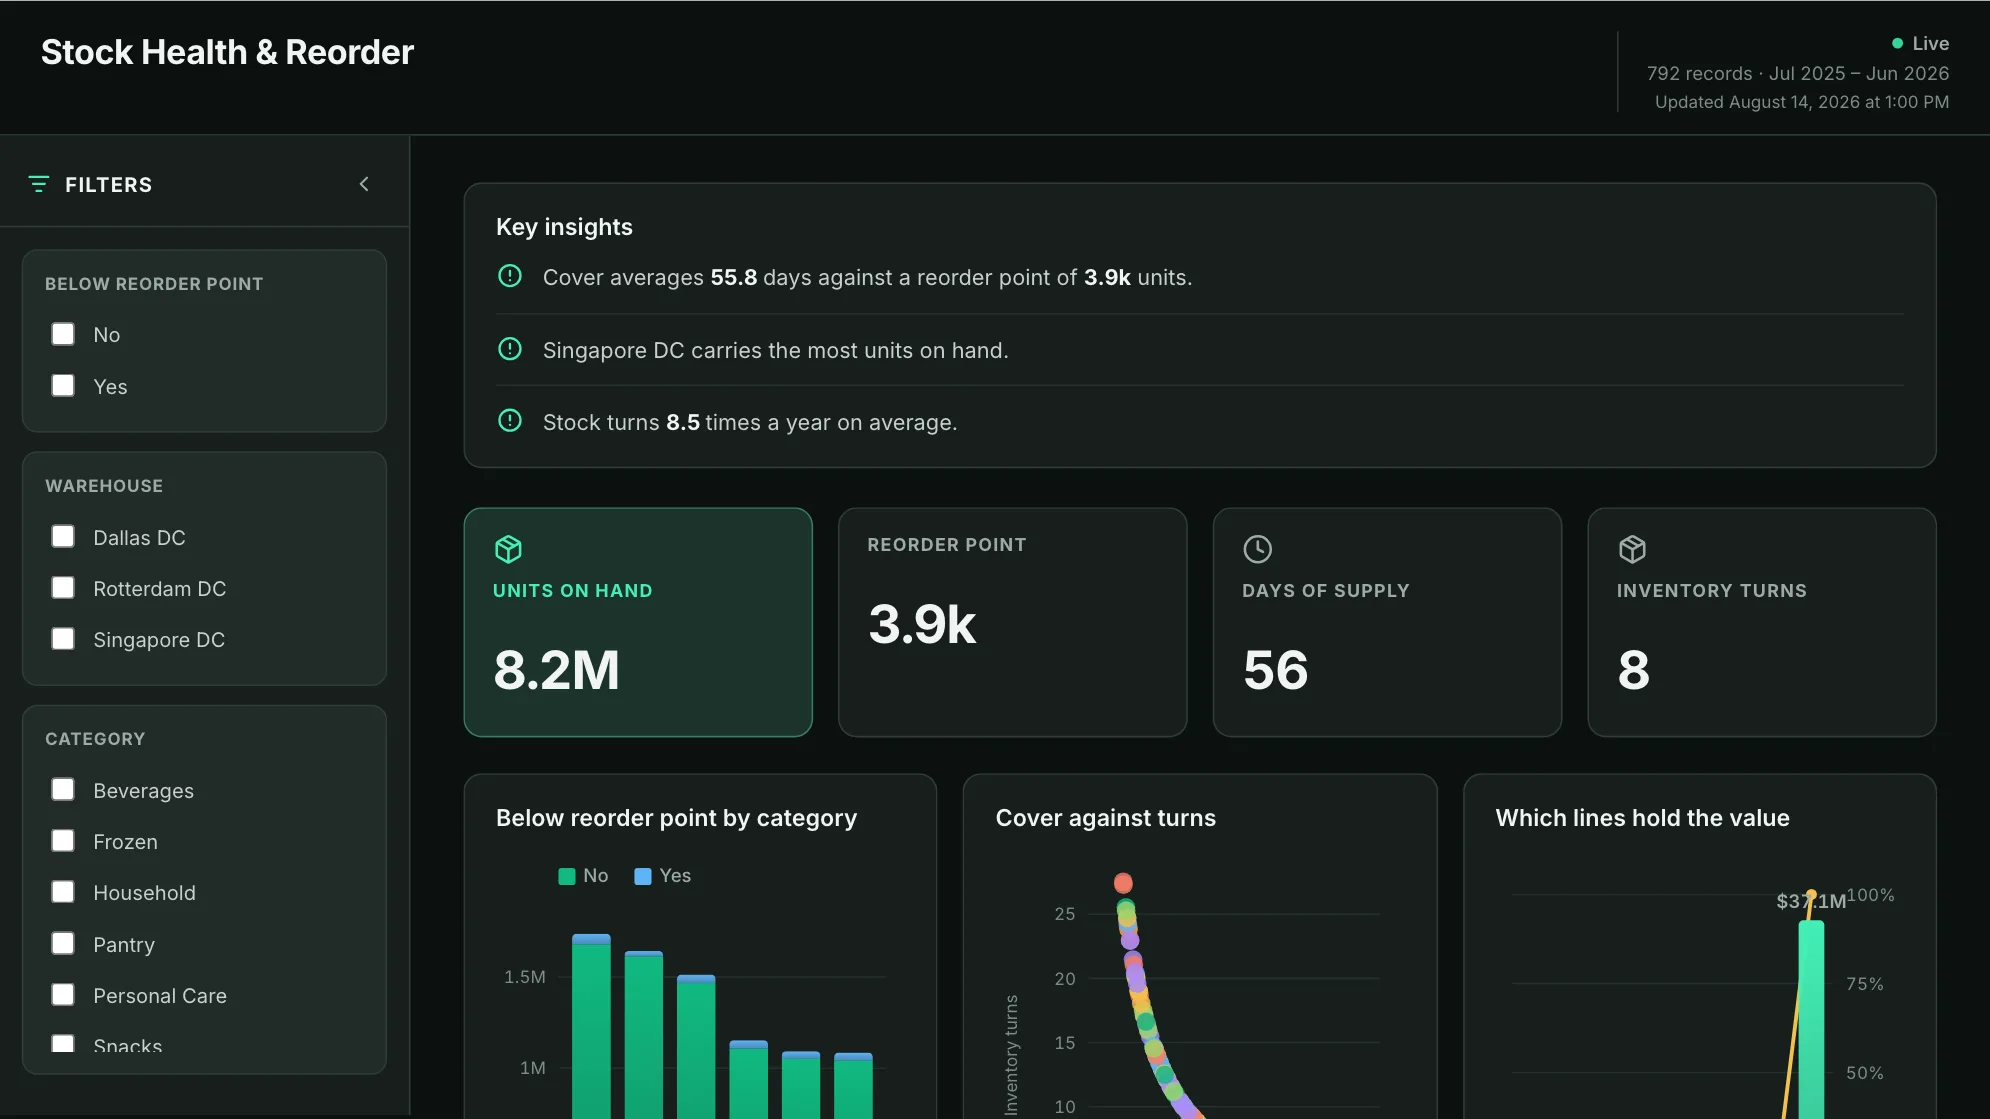Click the tallest bar in the category chart
This screenshot has width=1990, height=1119.
591,1027
